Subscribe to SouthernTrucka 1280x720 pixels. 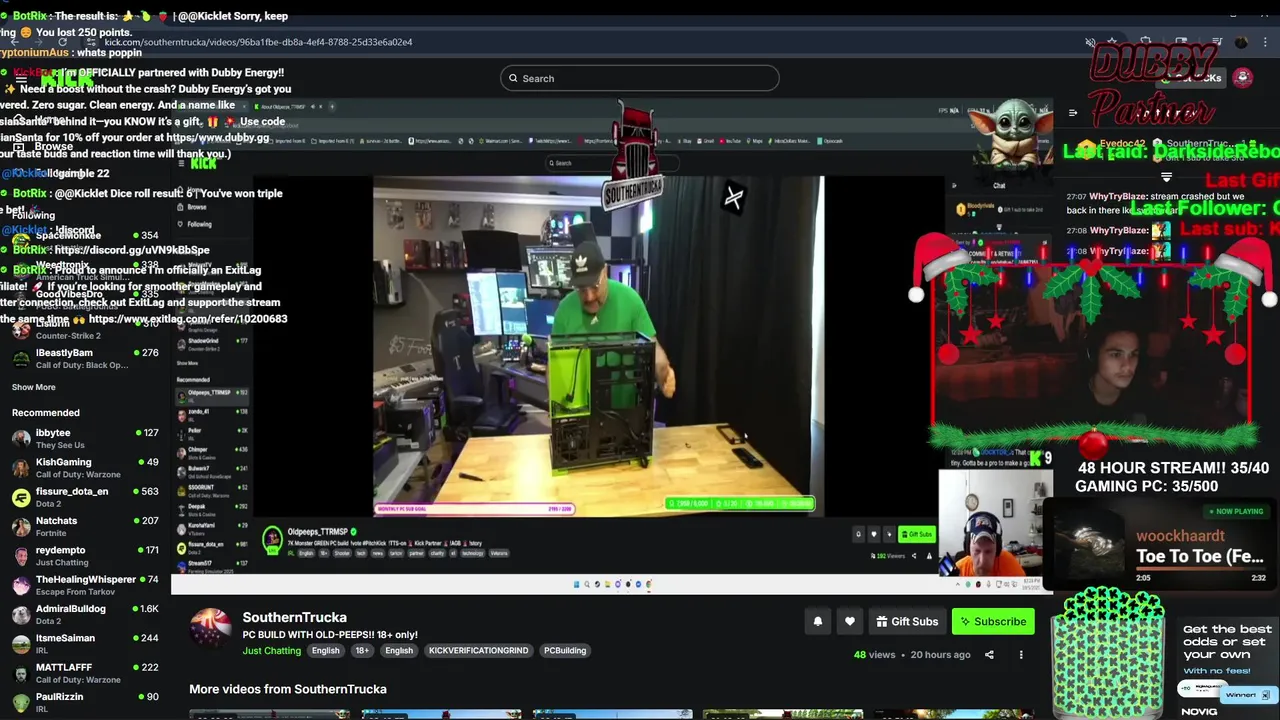pos(993,621)
